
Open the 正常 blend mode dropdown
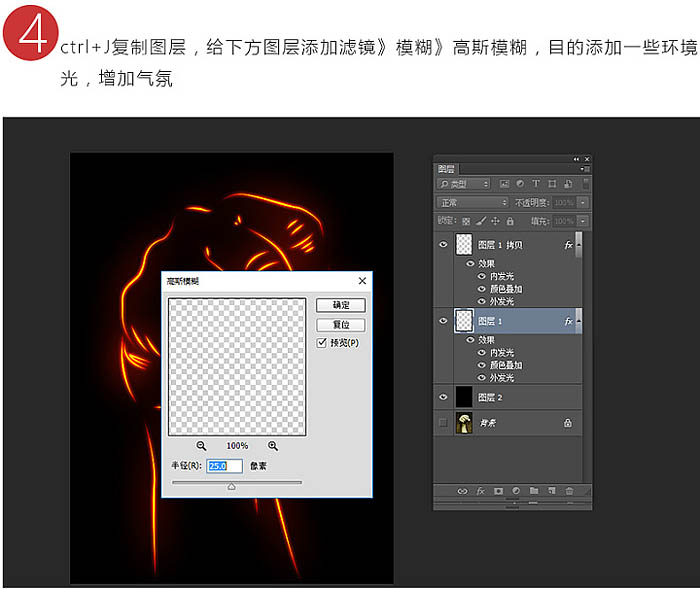coord(472,202)
